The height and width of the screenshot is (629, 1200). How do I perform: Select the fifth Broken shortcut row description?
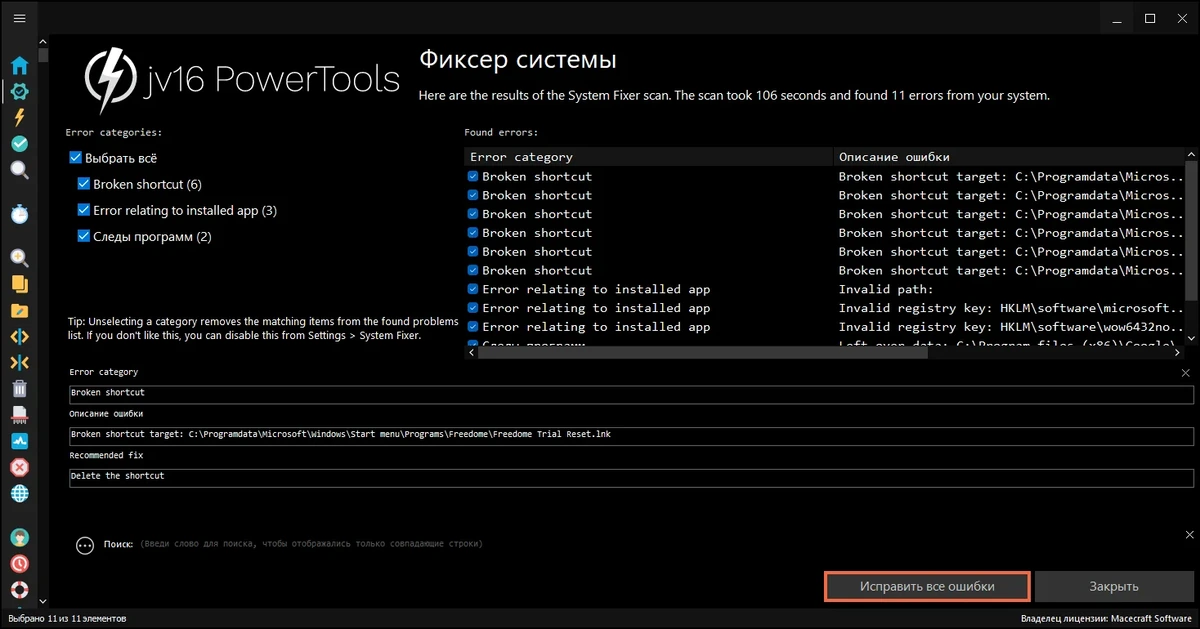point(1011,252)
